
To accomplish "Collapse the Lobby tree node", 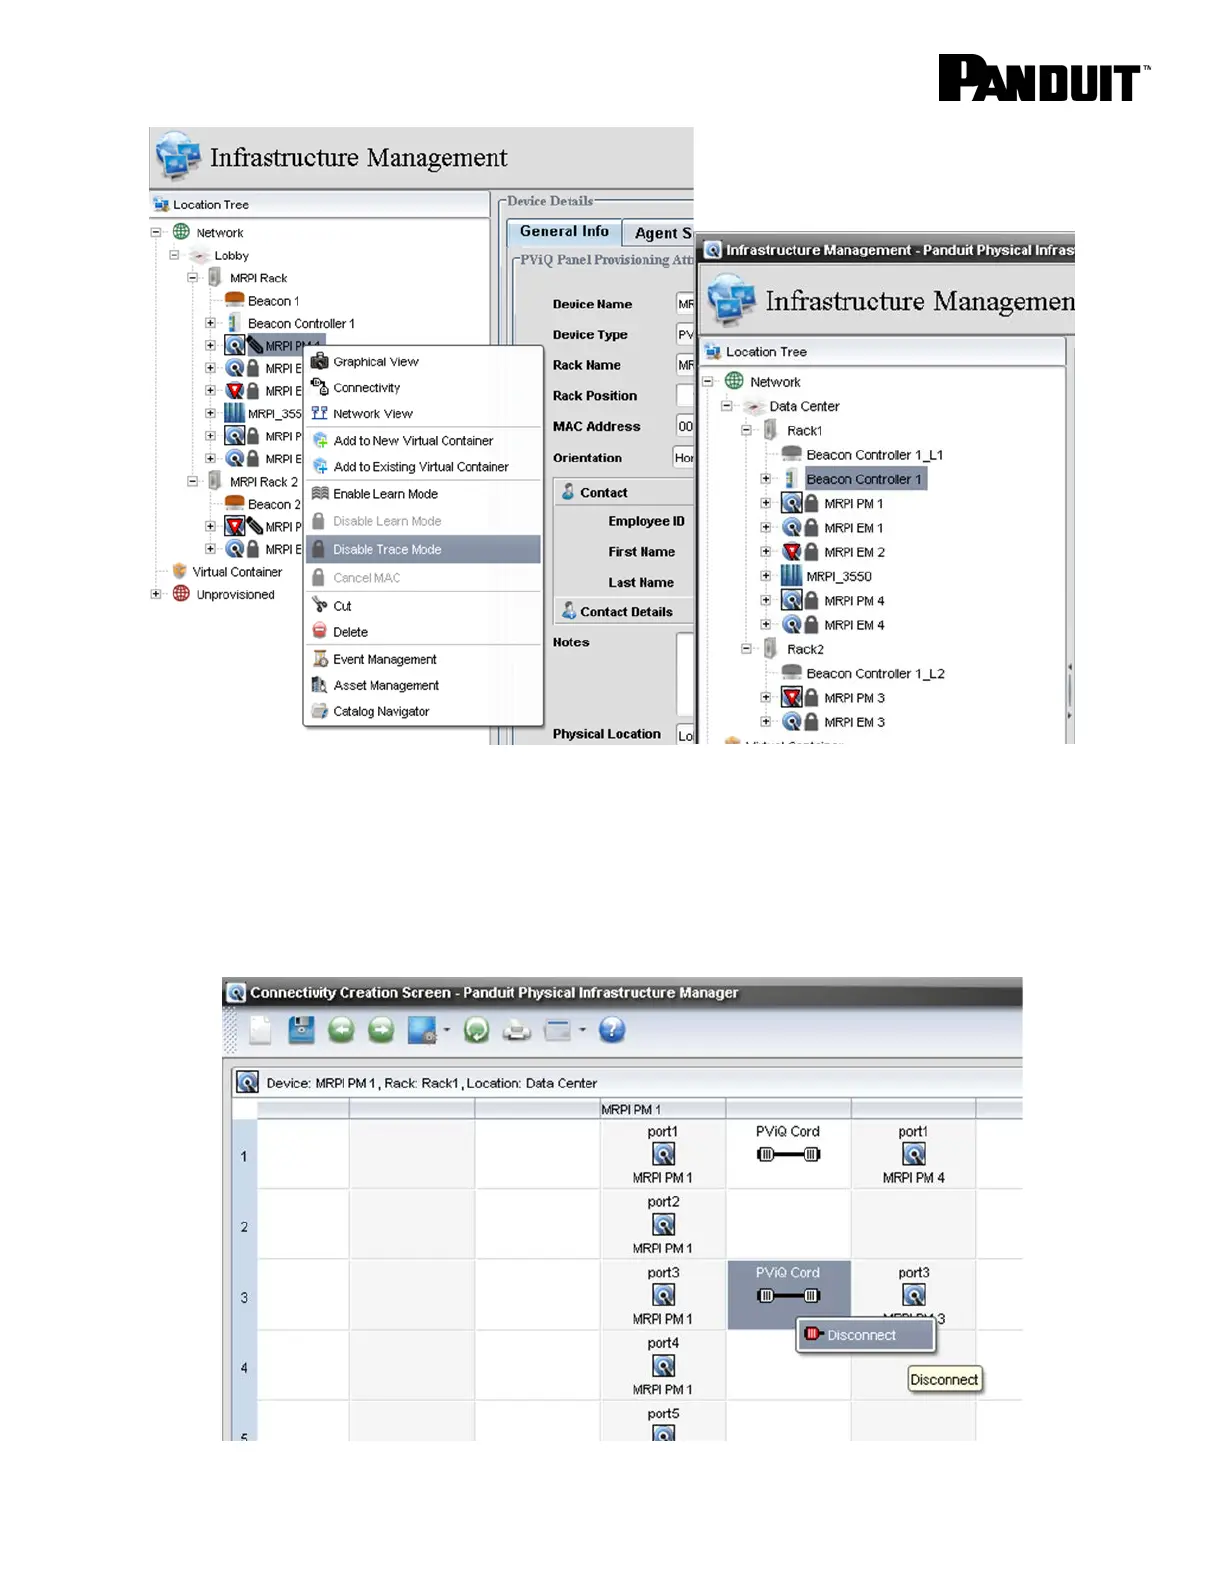I will pos(174,255).
